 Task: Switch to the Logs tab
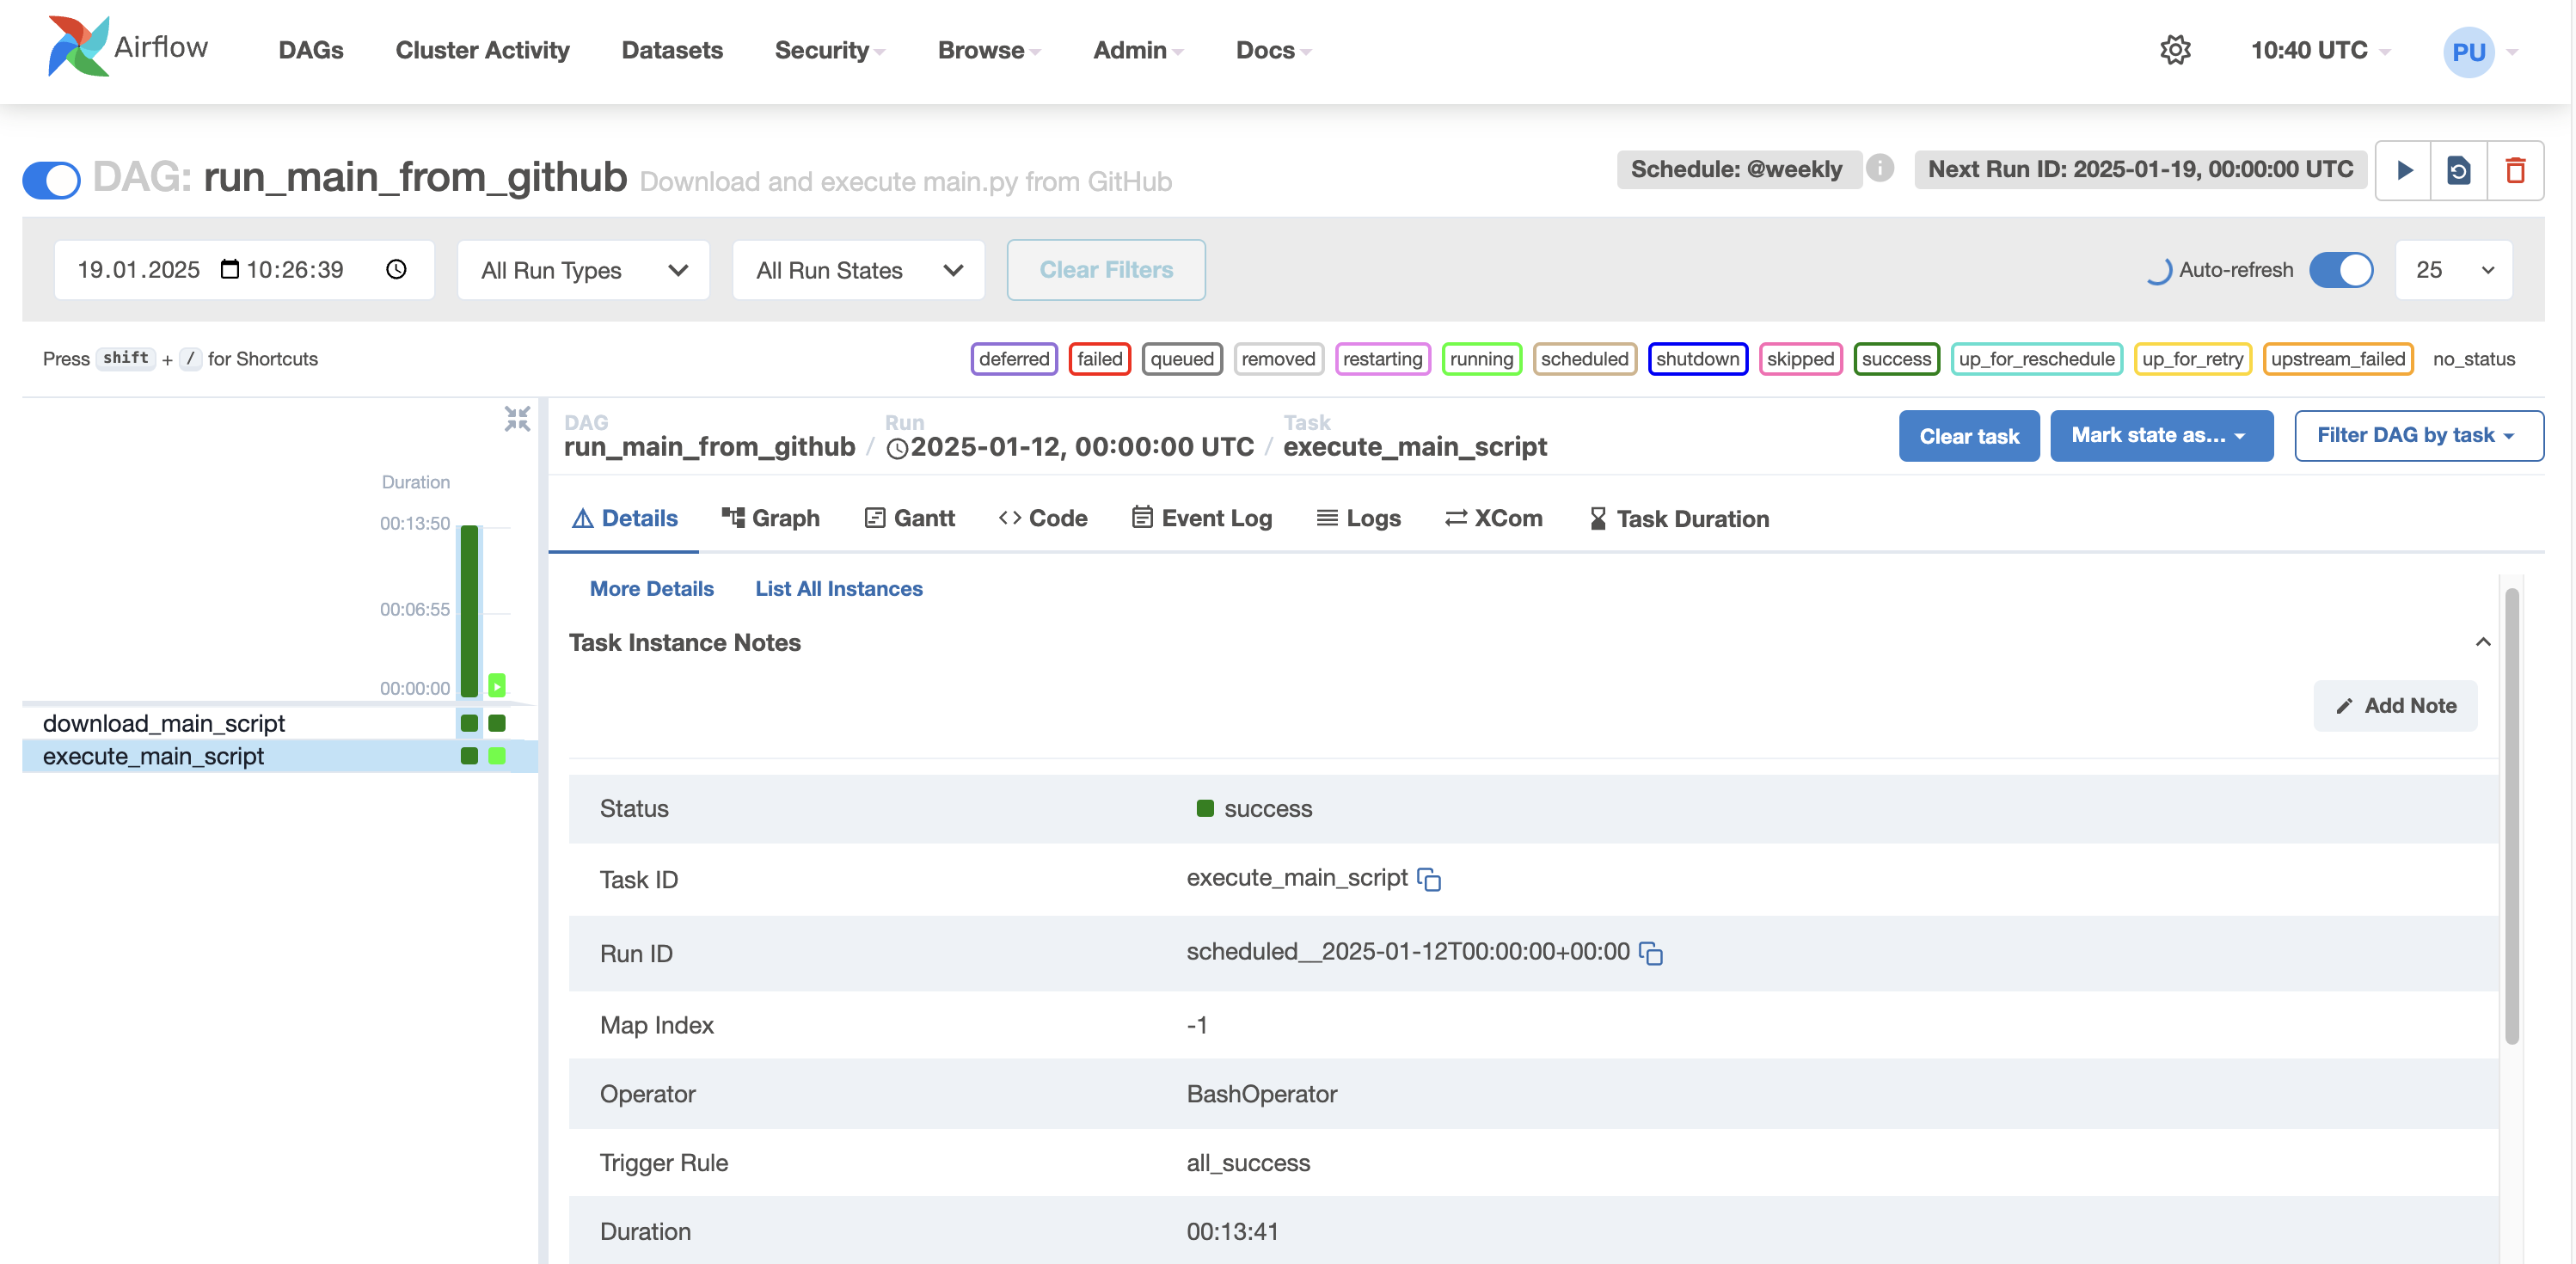click(x=1359, y=518)
